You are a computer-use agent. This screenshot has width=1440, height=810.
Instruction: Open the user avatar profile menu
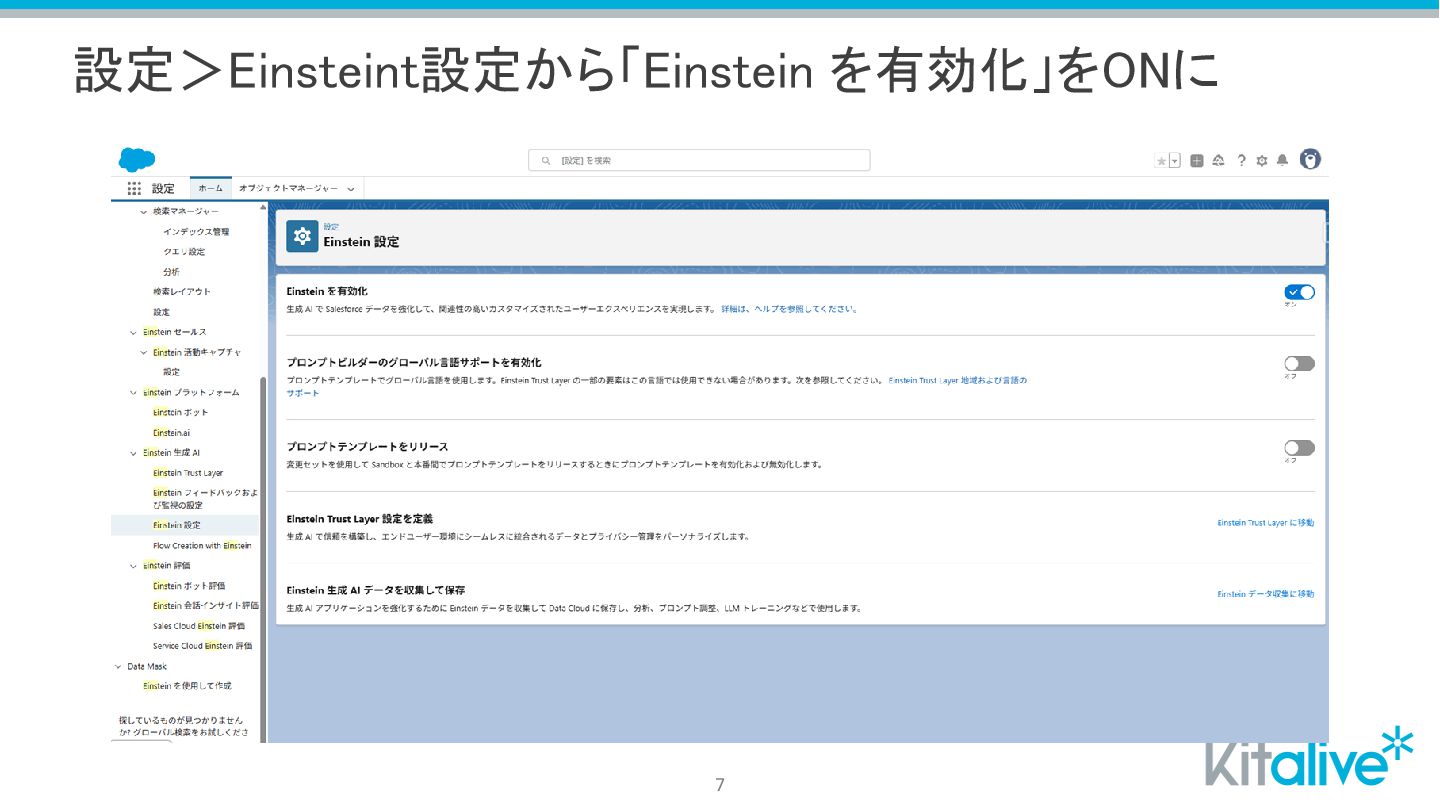[x=1310, y=159]
